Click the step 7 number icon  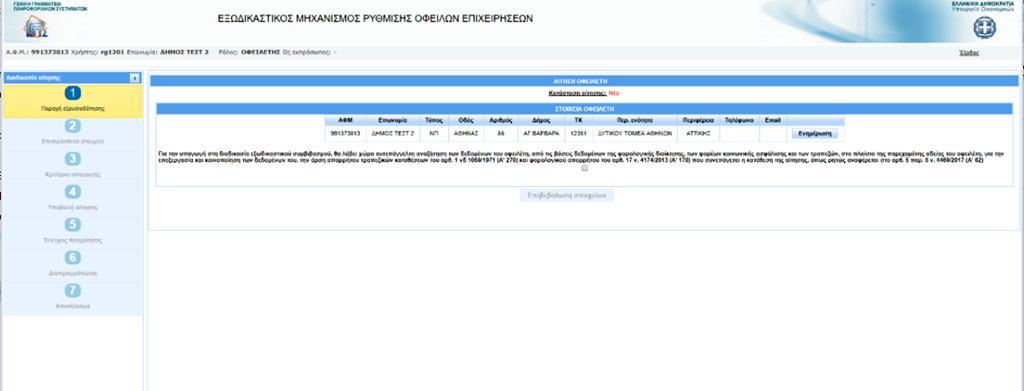coord(73,290)
